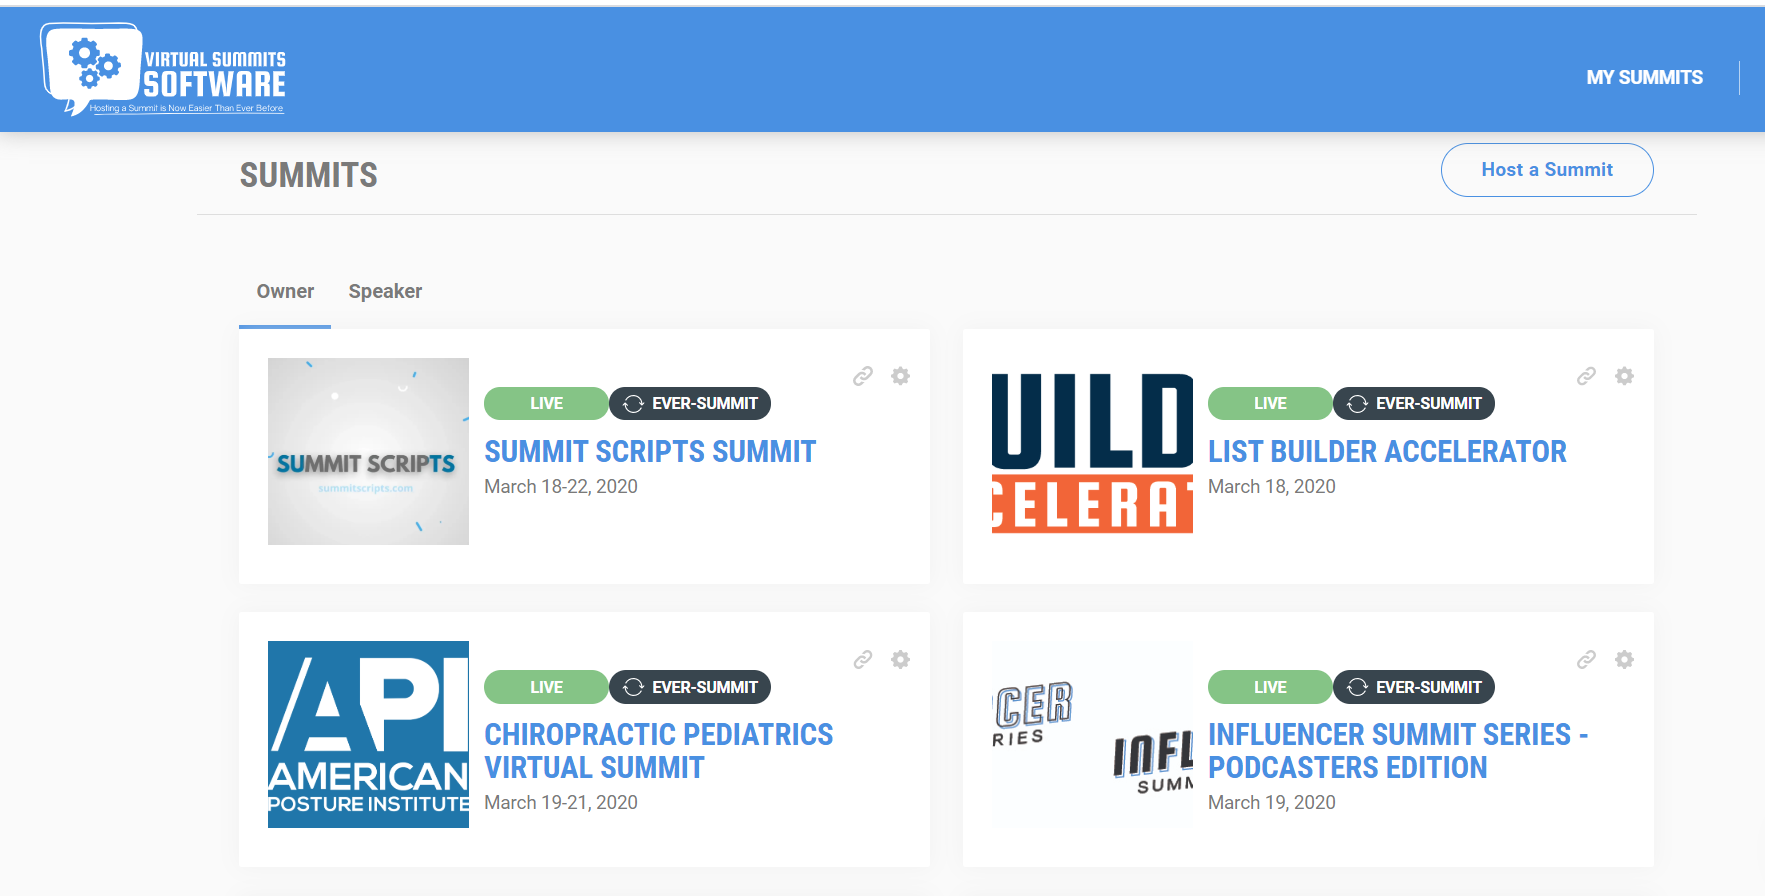Open gear settings for List Builder Accelerator
Screen dimensions: 1765x896
[x=1624, y=376]
